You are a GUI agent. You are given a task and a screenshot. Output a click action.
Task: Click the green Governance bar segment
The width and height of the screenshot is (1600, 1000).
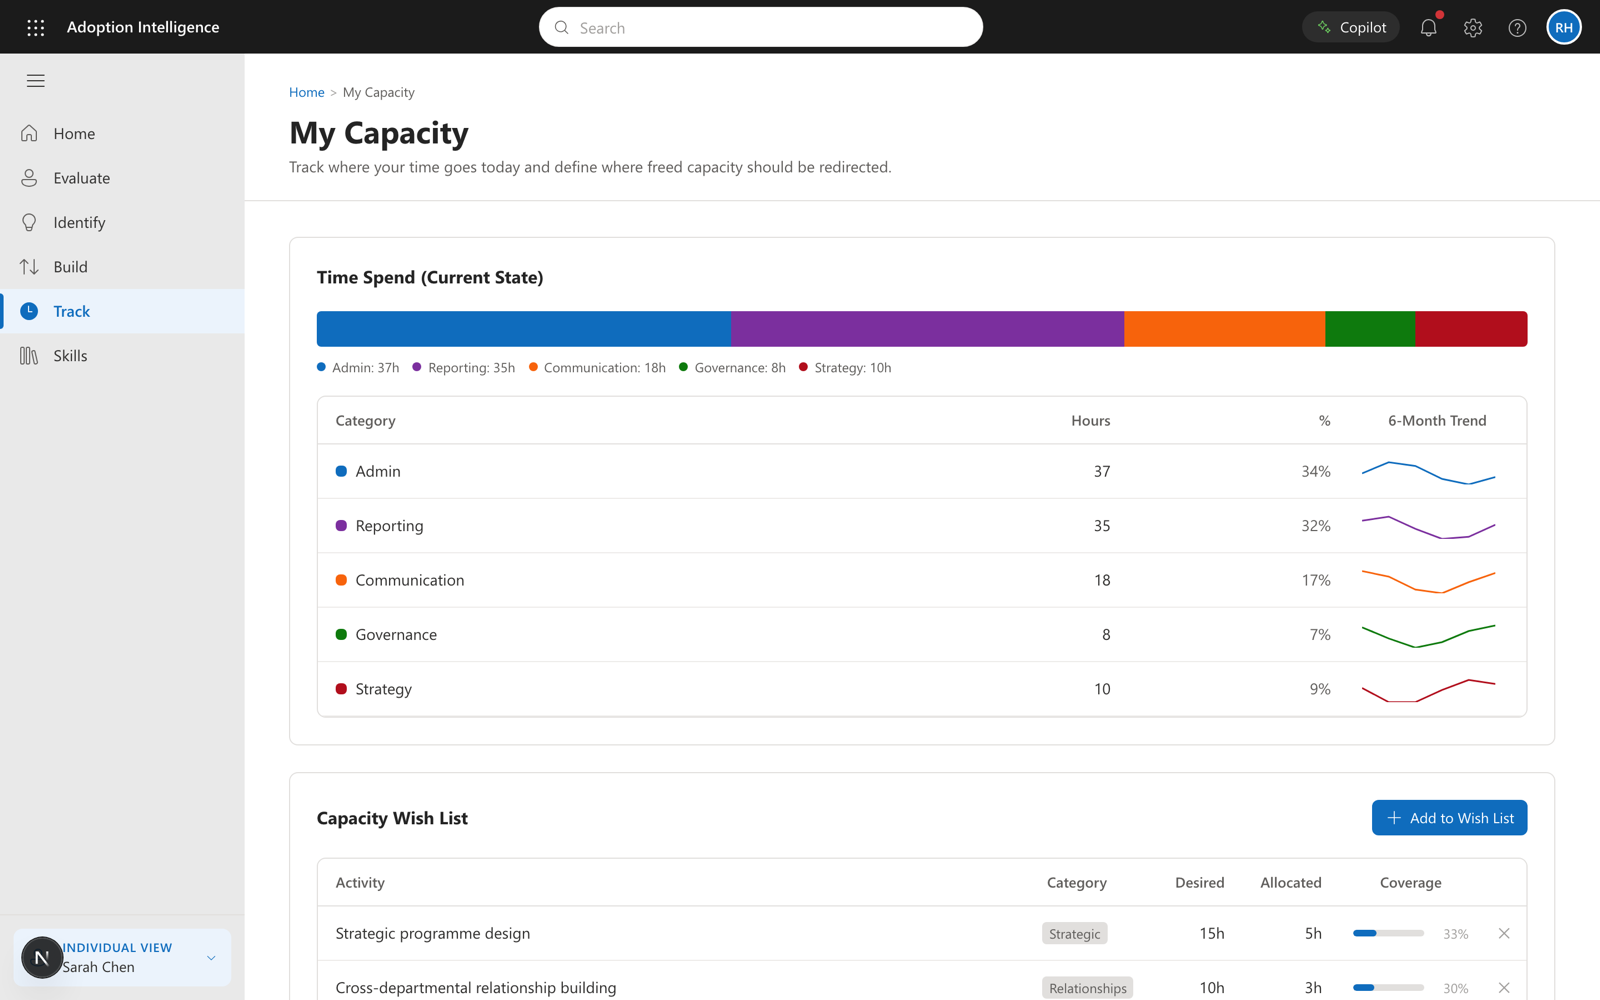click(x=1371, y=329)
